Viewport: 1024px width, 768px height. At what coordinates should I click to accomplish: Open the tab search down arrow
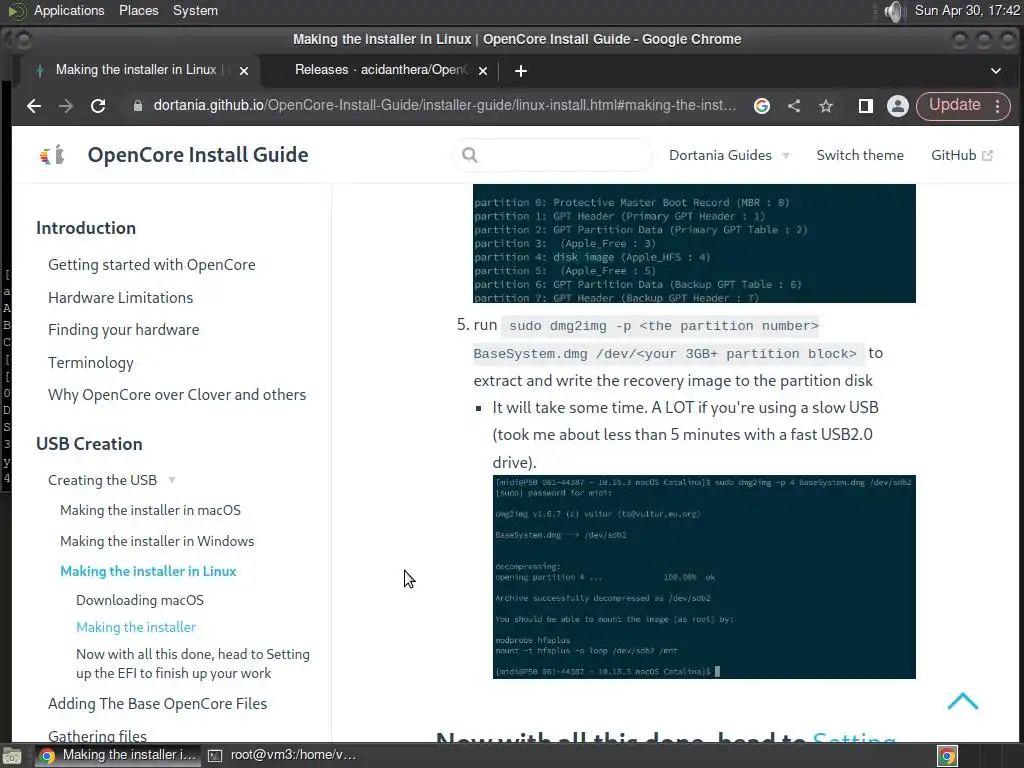tap(996, 71)
